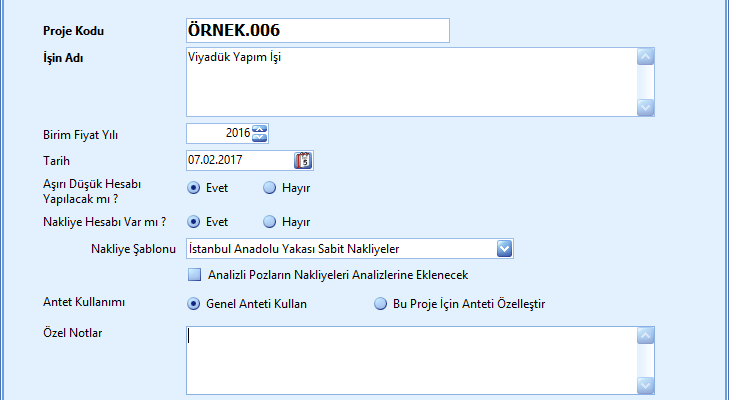Click the Proje Kodu input field
This screenshot has height=400, width=729.
coord(317,30)
